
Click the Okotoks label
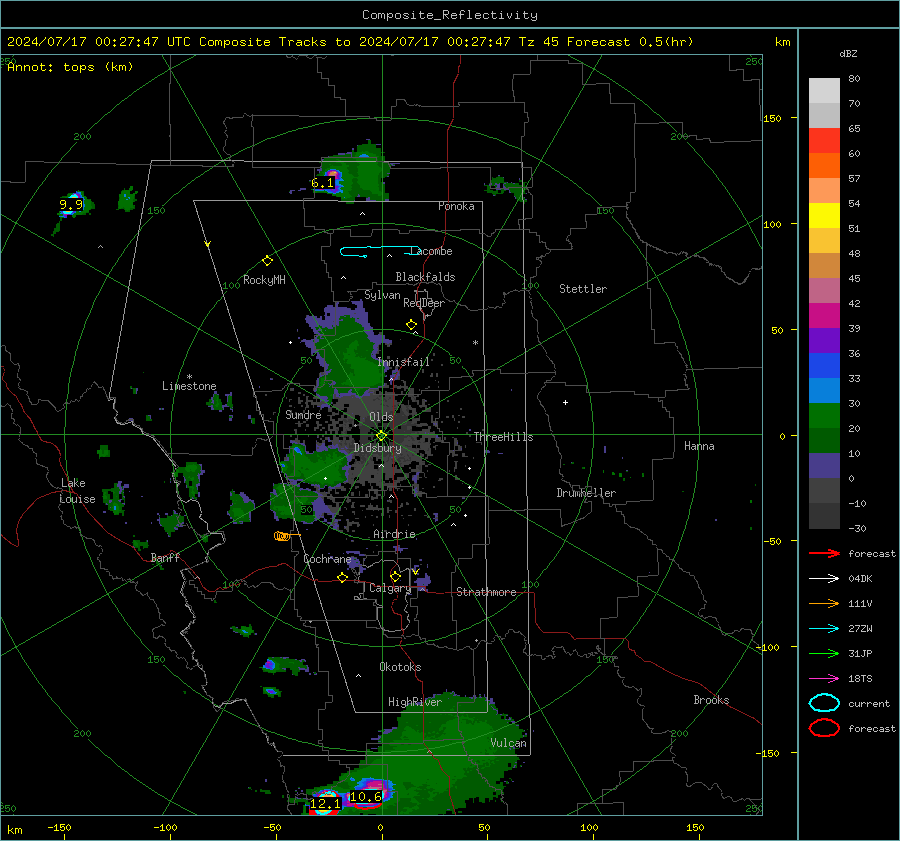click(x=400, y=667)
